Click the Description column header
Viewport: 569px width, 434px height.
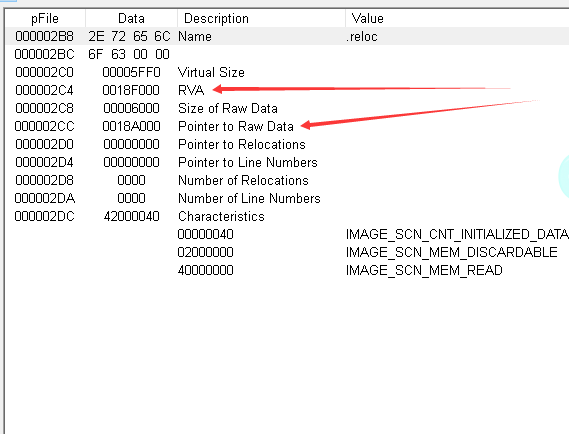(x=261, y=18)
